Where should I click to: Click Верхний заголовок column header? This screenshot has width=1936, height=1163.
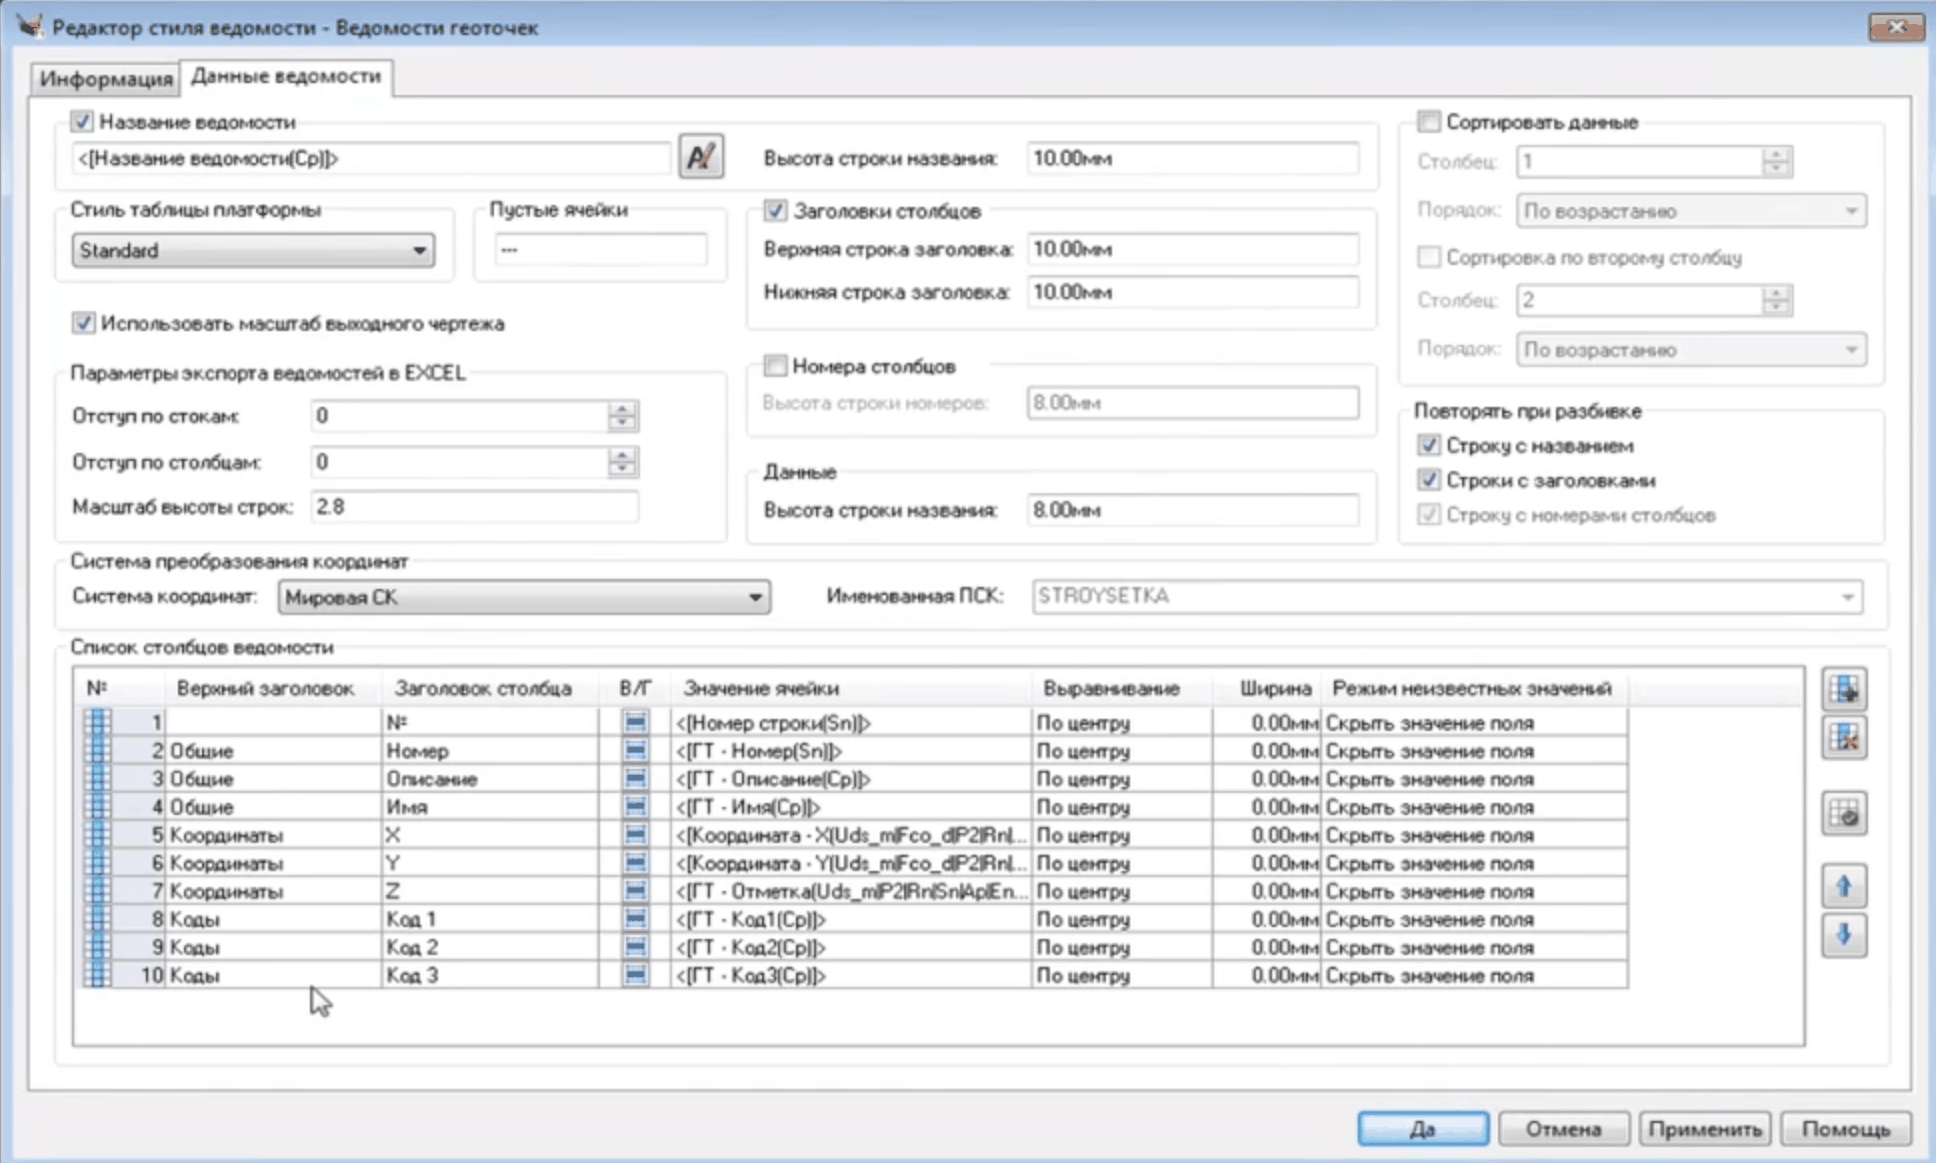pyautogui.click(x=265, y=688)
